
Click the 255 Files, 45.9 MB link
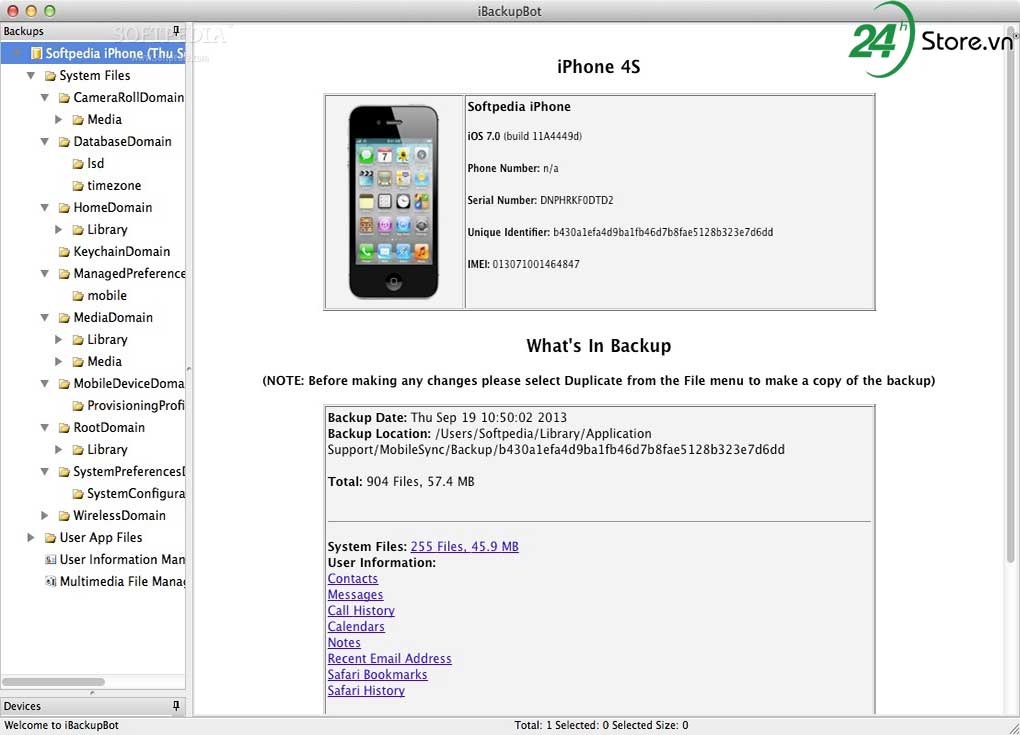click(464, 547)
